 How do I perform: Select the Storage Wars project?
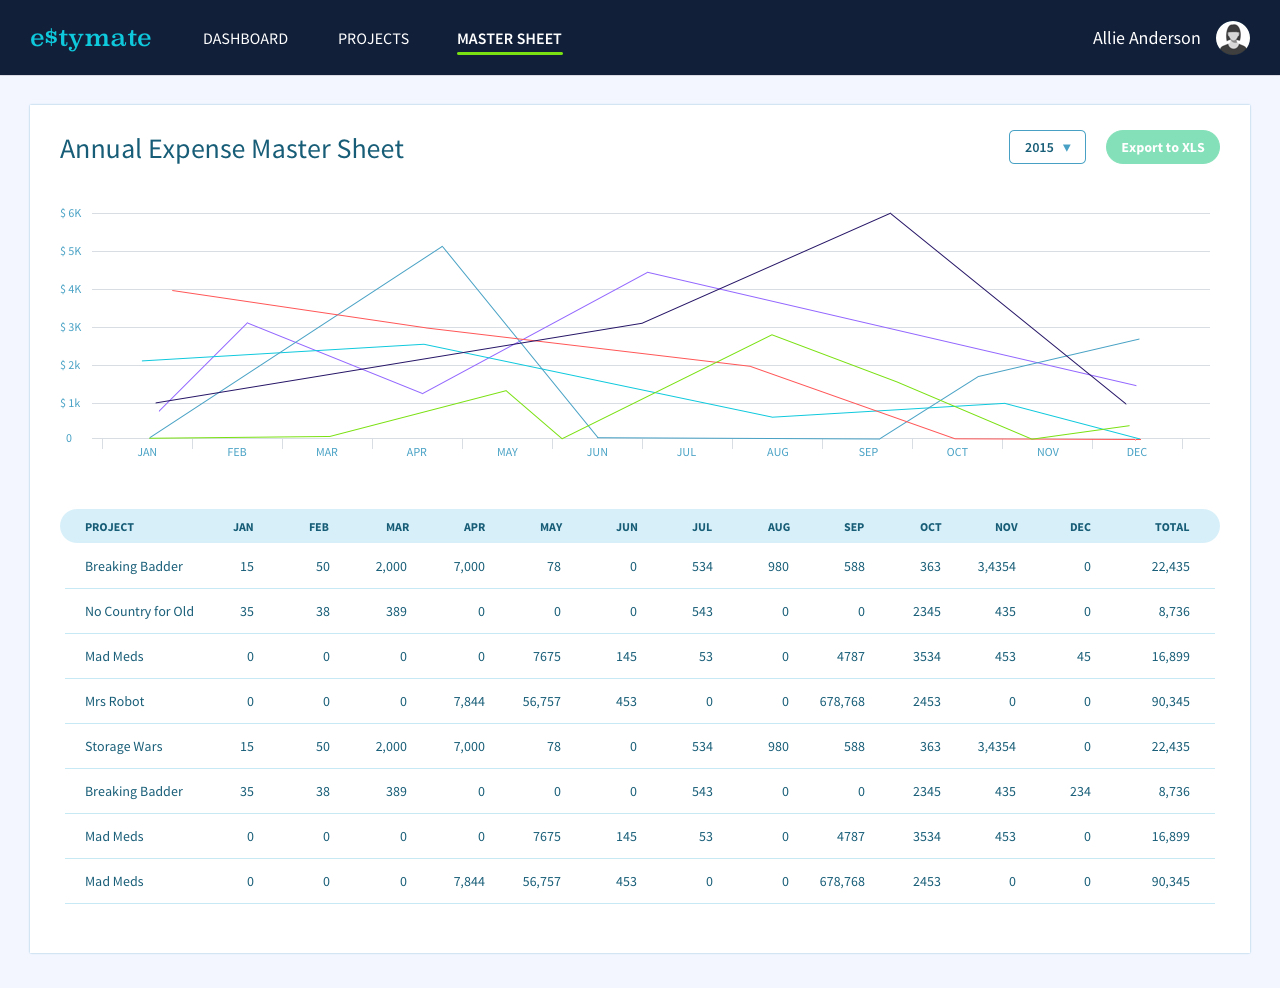click(123, 746)
